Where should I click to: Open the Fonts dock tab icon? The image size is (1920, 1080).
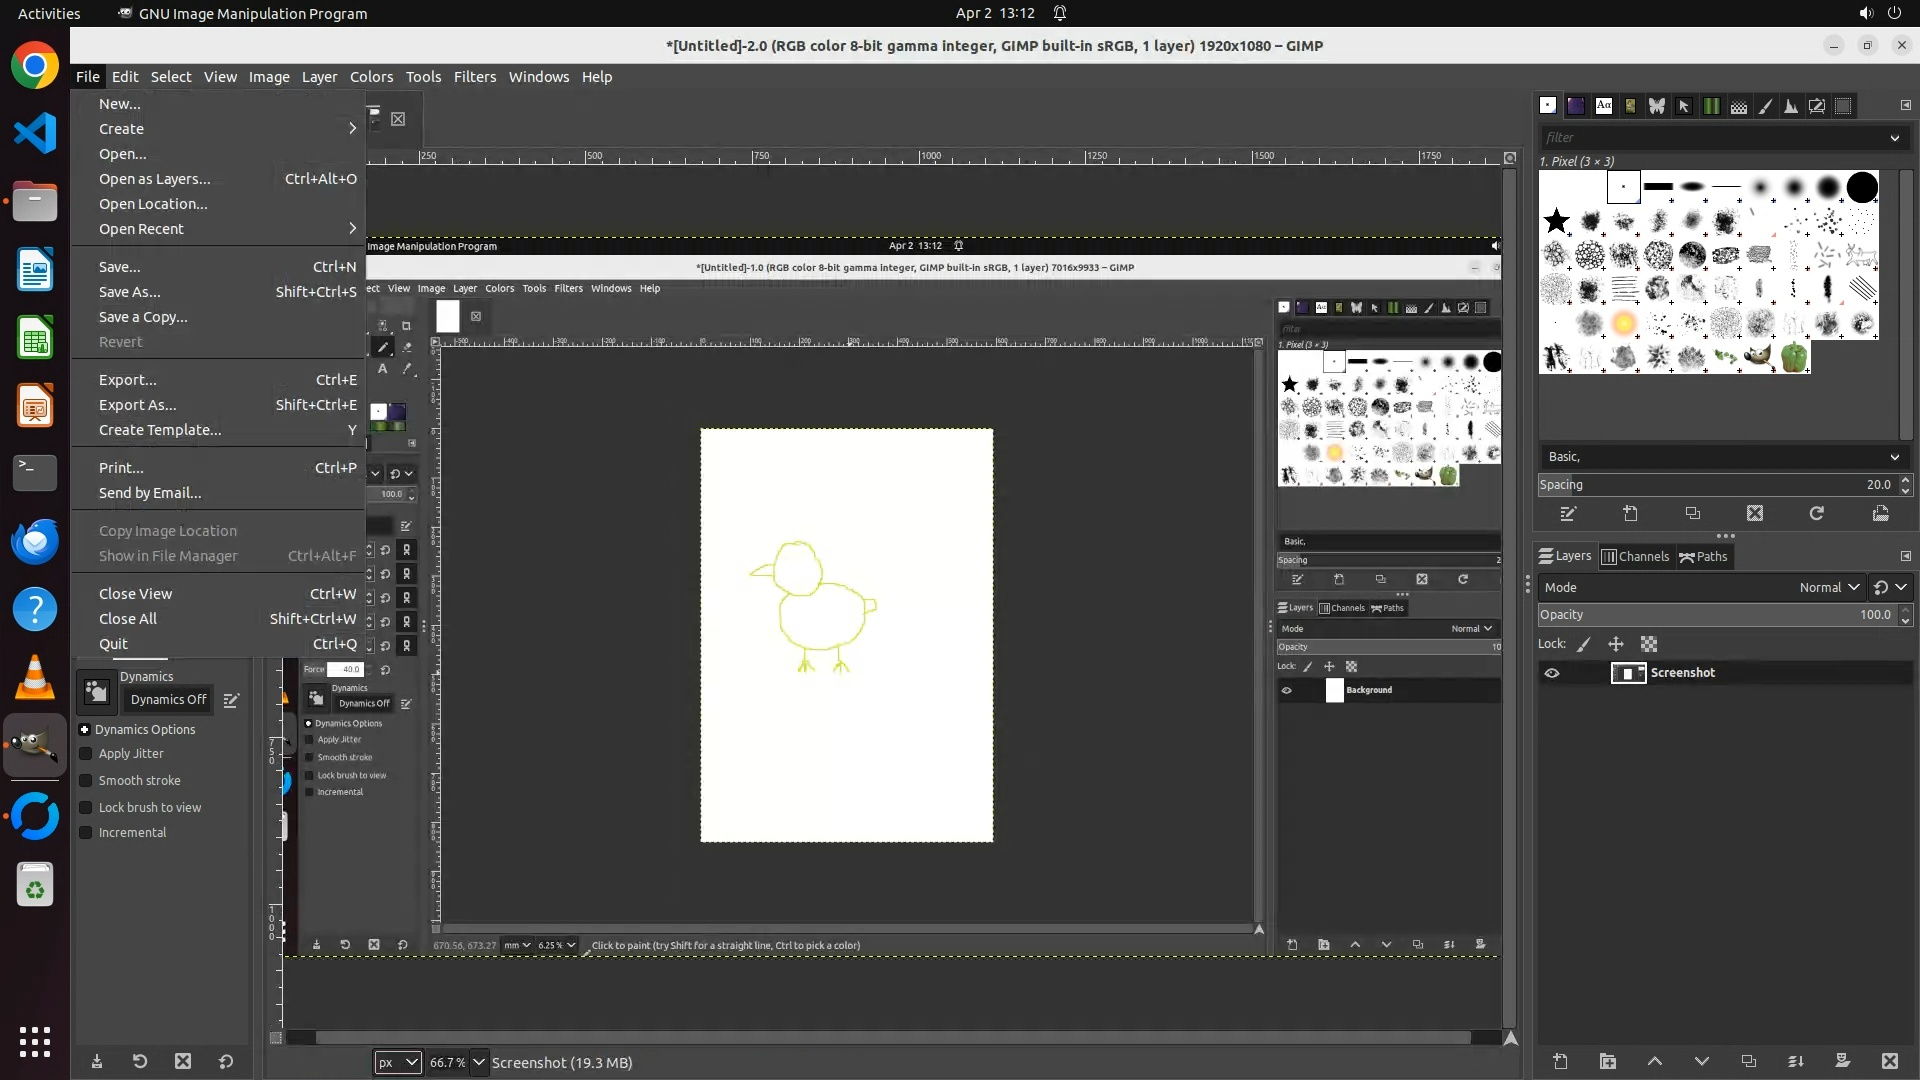coord(1603,105)
